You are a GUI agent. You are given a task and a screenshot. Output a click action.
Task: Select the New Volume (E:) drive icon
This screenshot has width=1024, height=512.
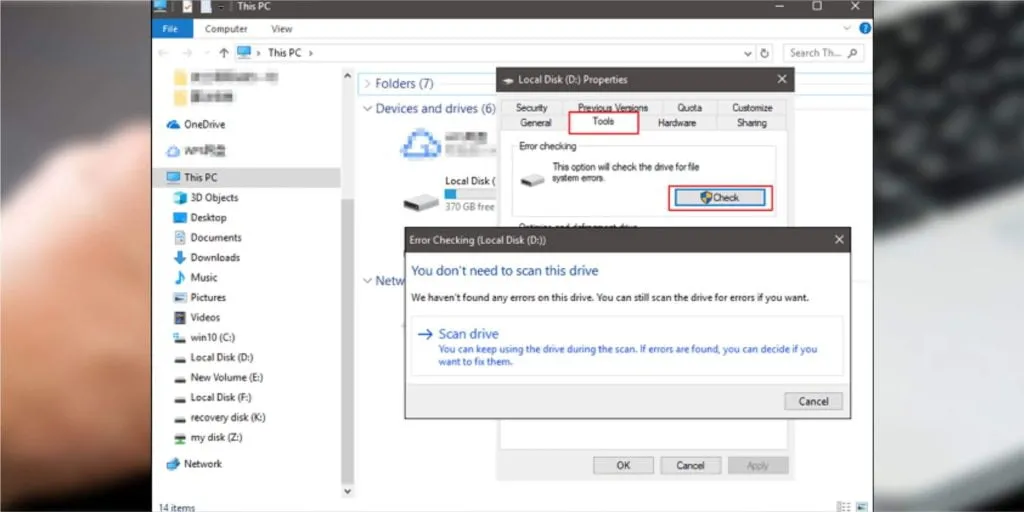pyautogui.click(x=180, y=377)
